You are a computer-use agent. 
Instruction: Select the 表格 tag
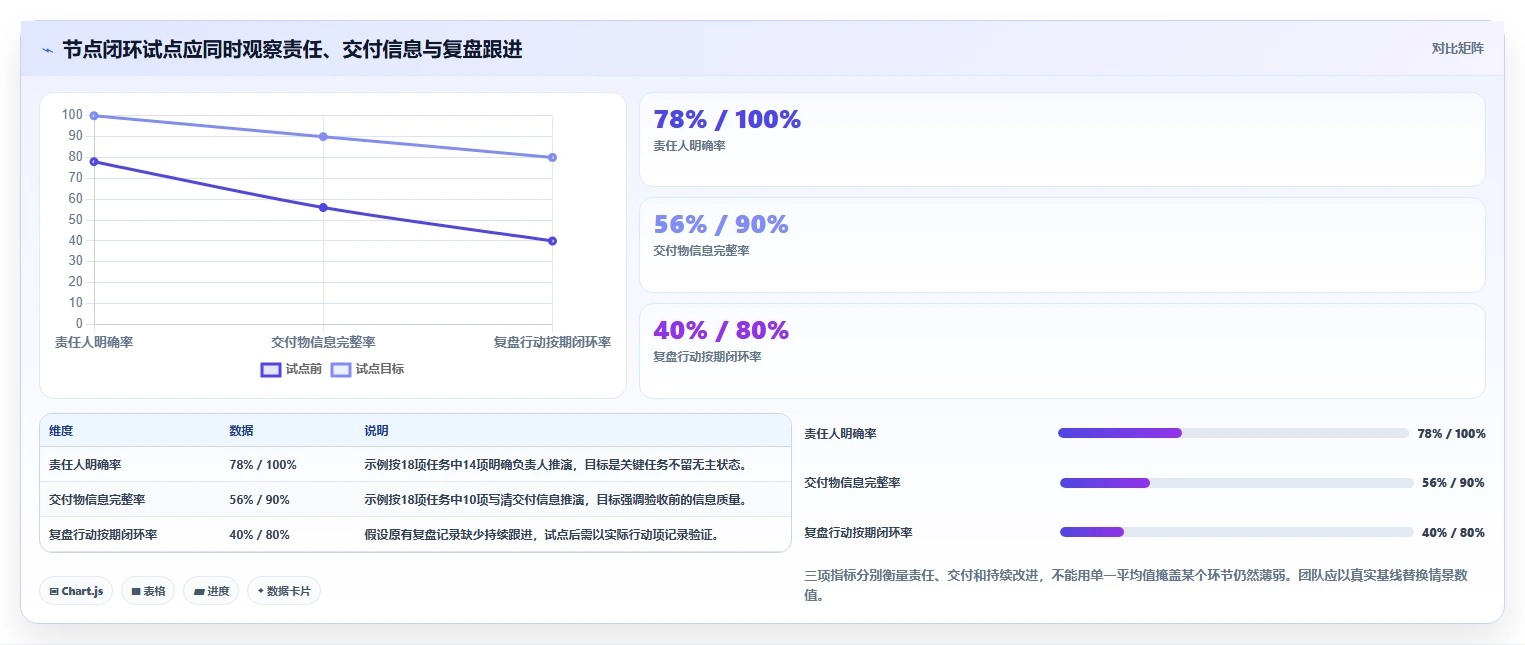tap(148, 591)
